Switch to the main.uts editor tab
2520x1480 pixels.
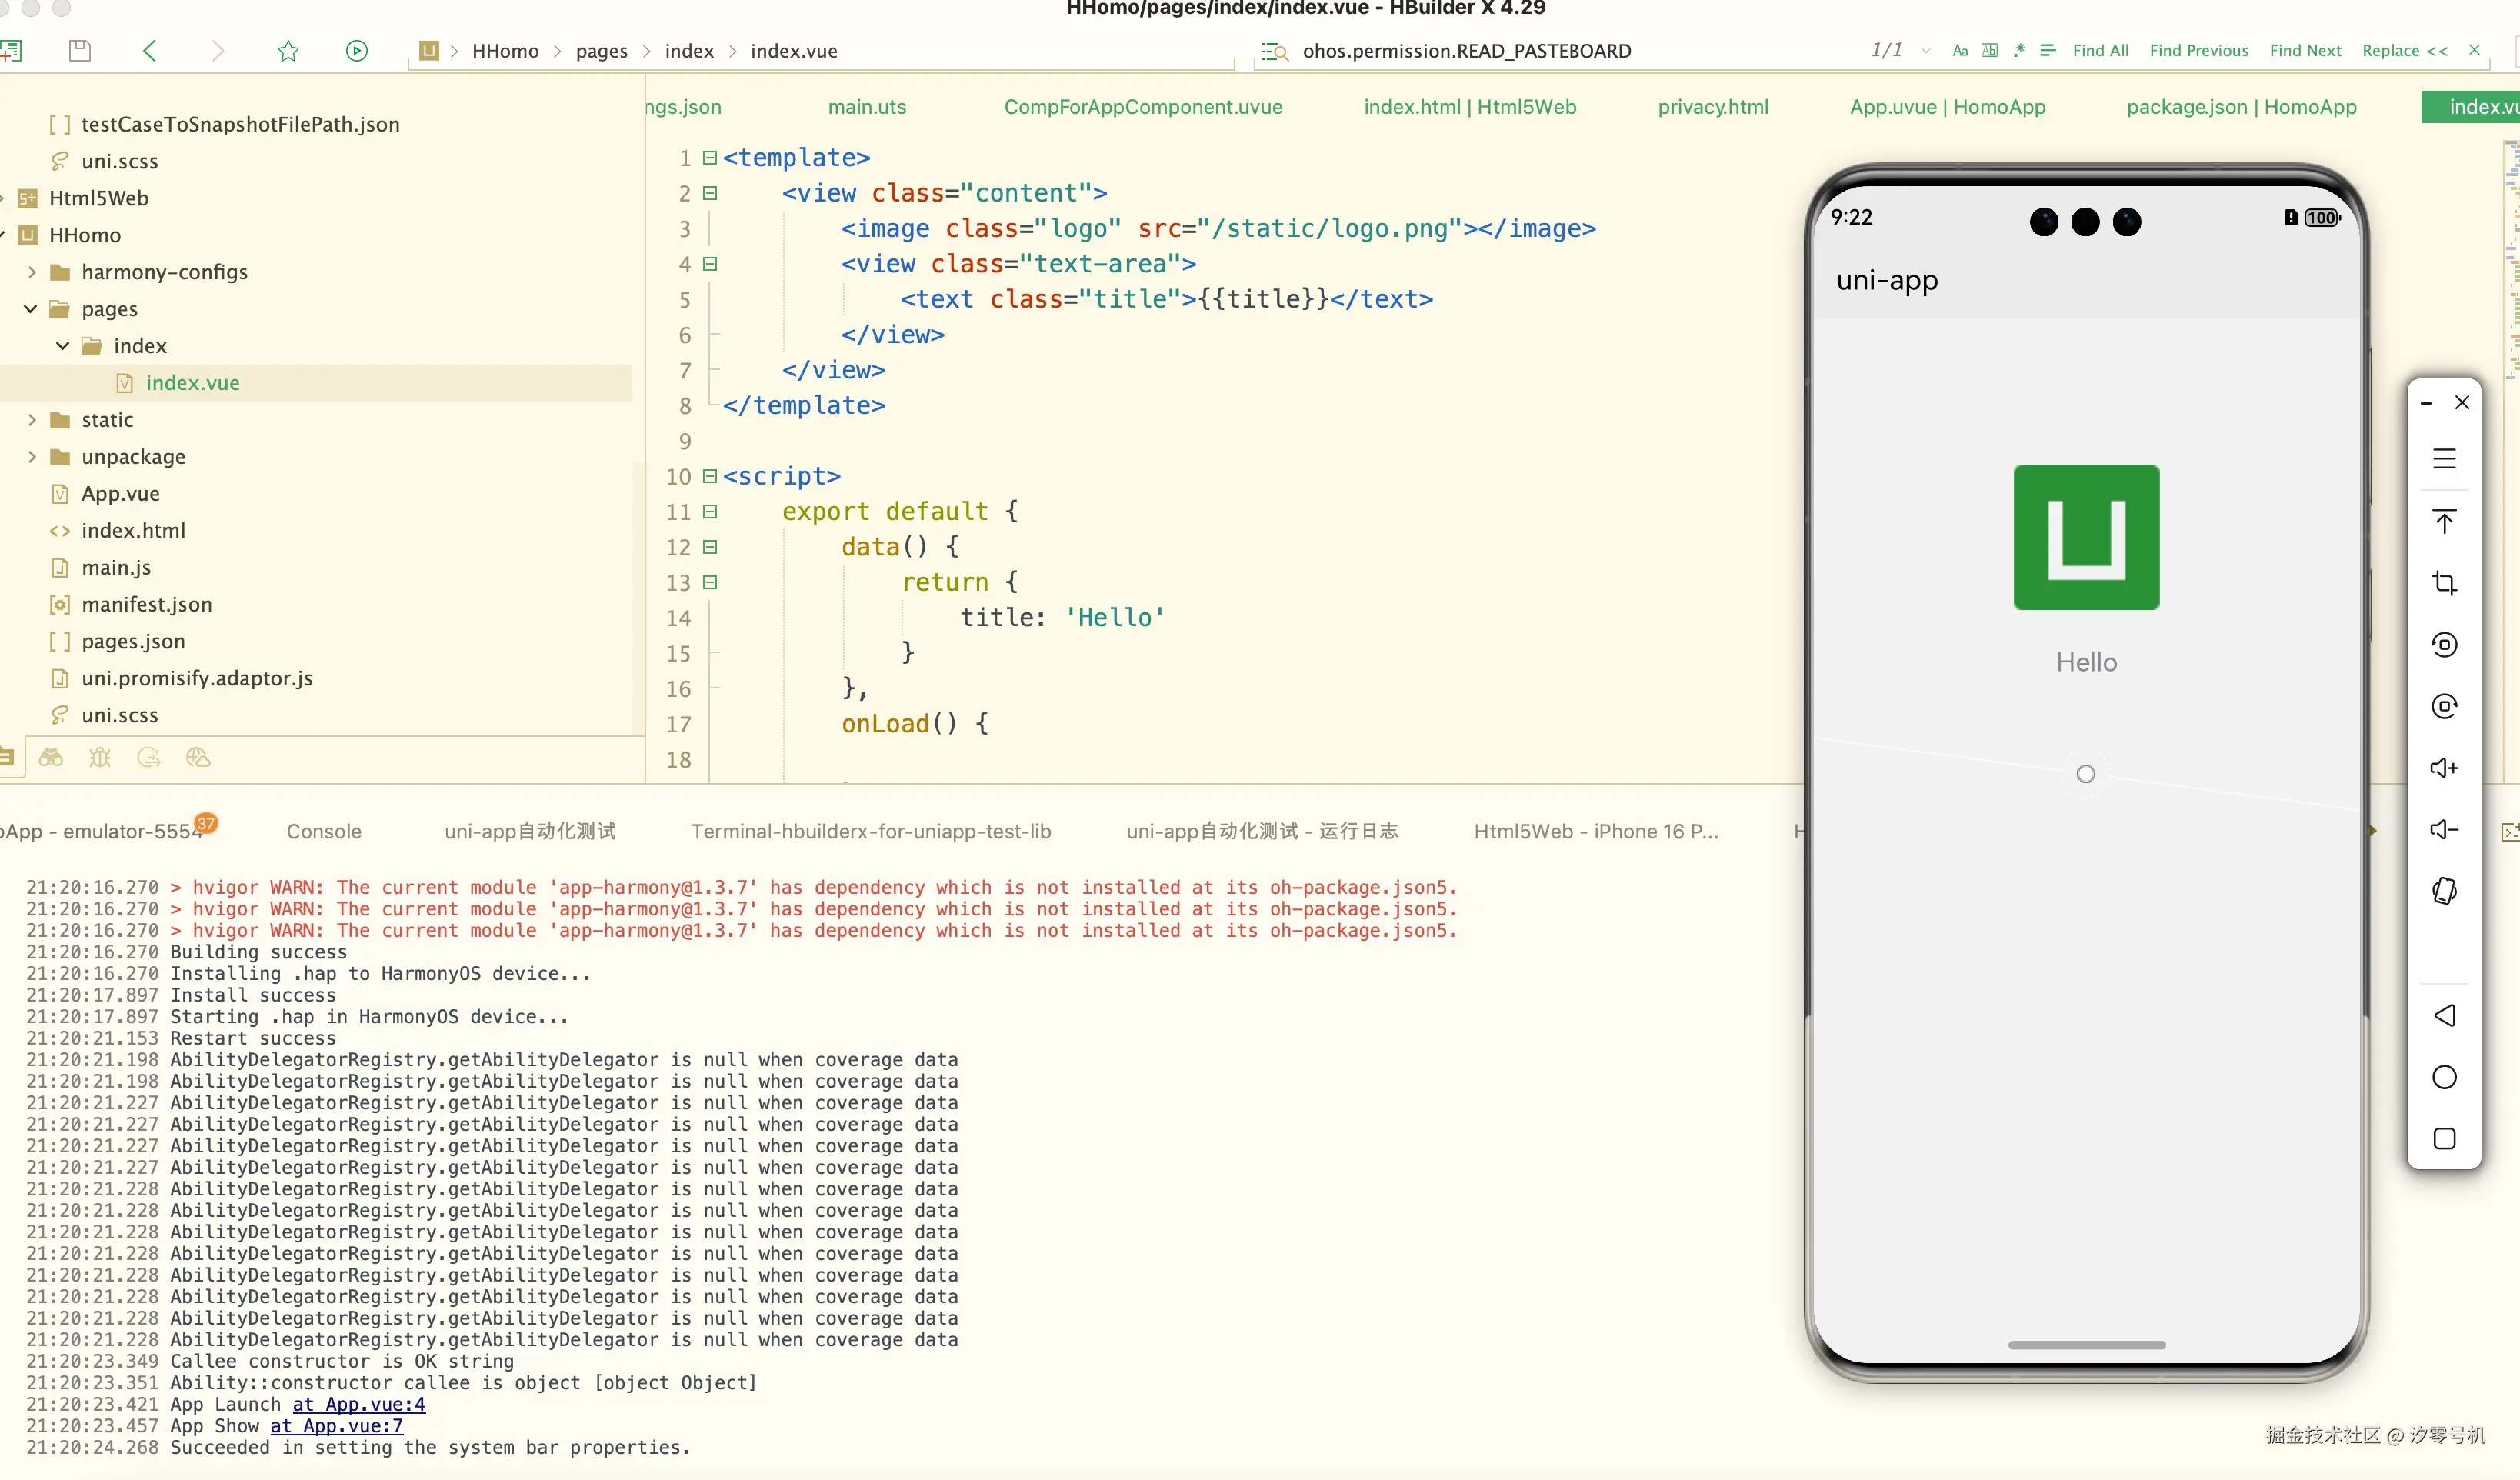point(866,107)
